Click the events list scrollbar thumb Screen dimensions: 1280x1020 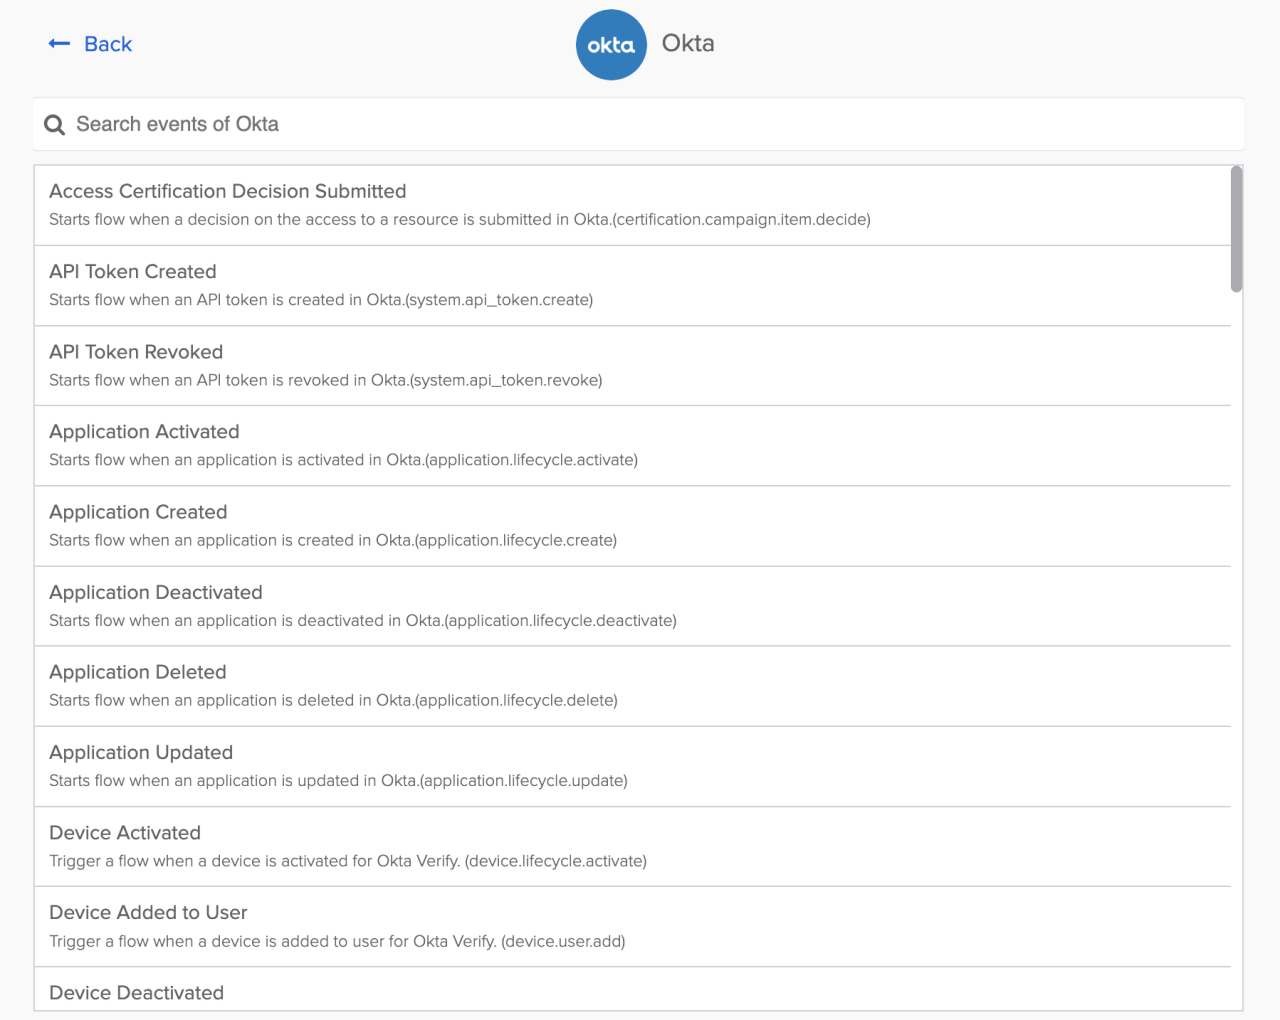tap(1237, 229)
